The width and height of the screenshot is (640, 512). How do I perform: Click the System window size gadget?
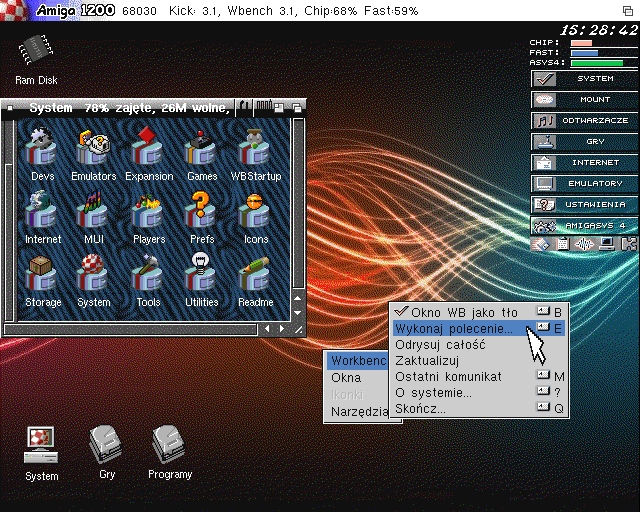[299, 329]
